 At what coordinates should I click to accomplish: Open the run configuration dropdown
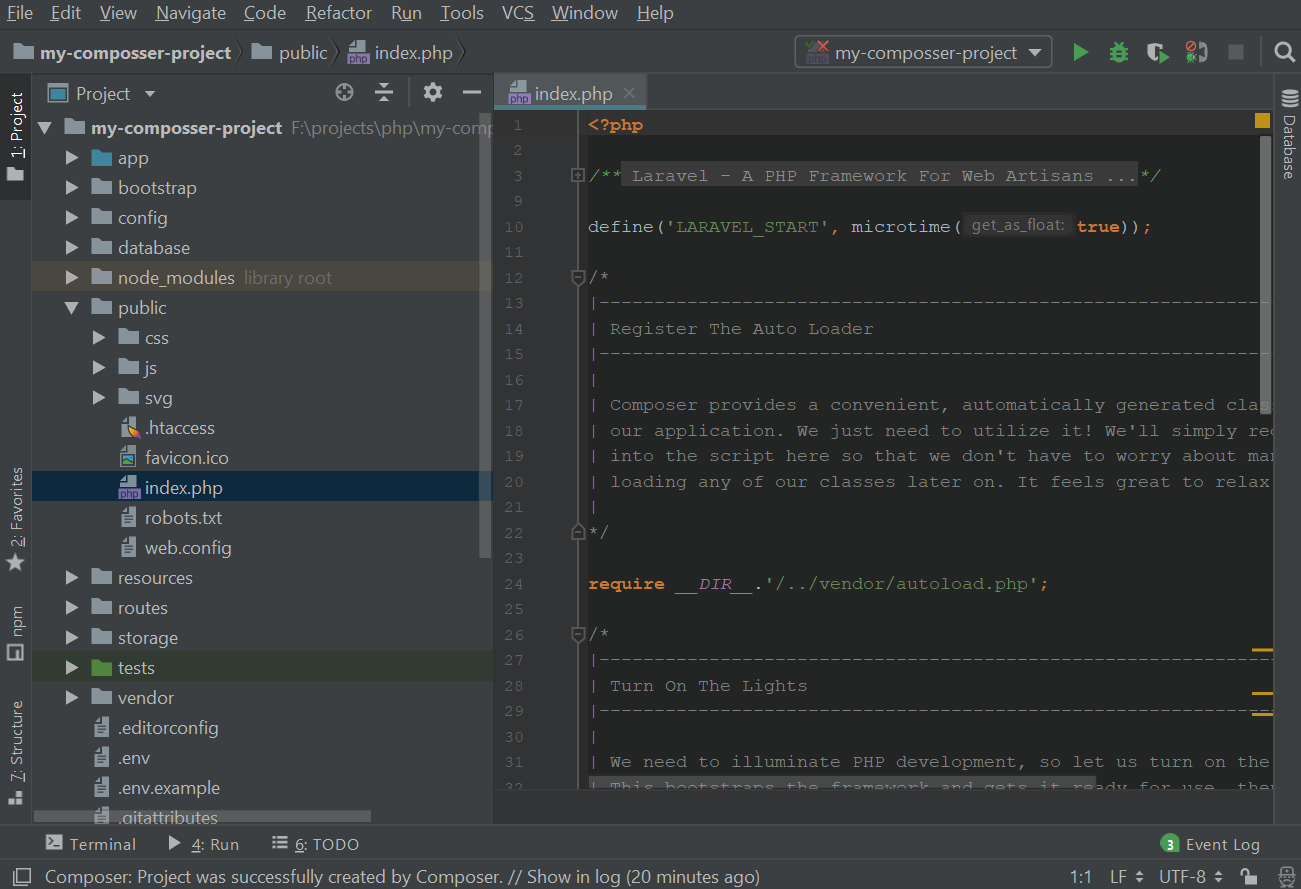click(923, 53)
